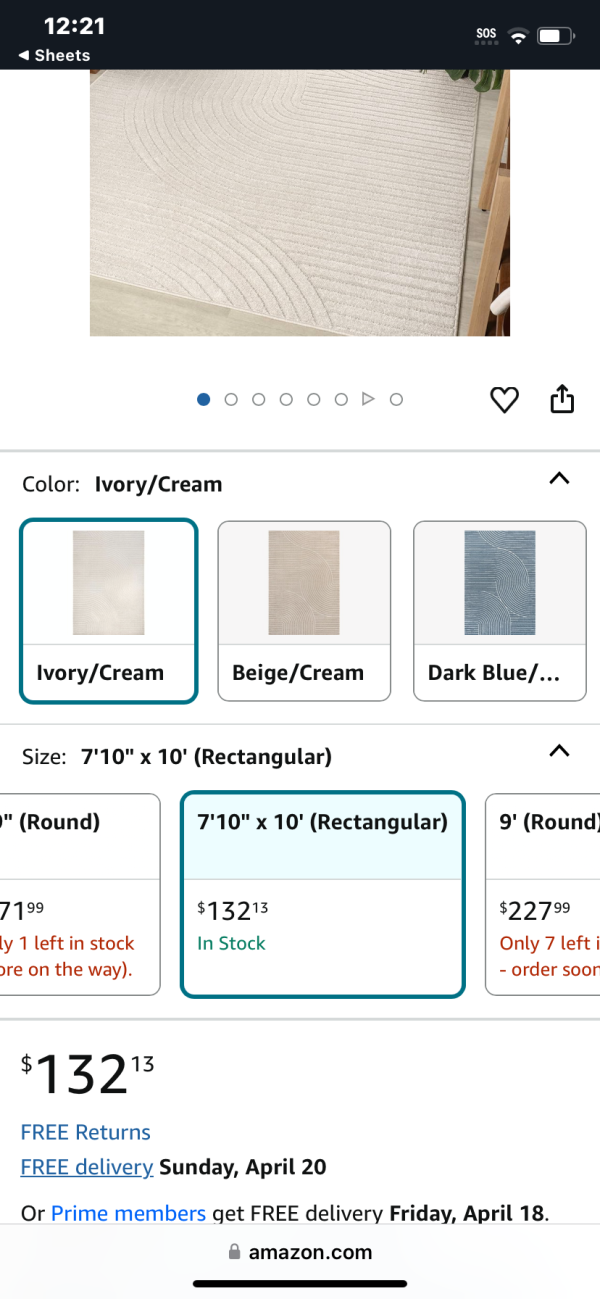Image resolution: width=600 pixels, height=1299 pixels.
Task: Select the Dark Blue color swatch
Action: (500, 610)
